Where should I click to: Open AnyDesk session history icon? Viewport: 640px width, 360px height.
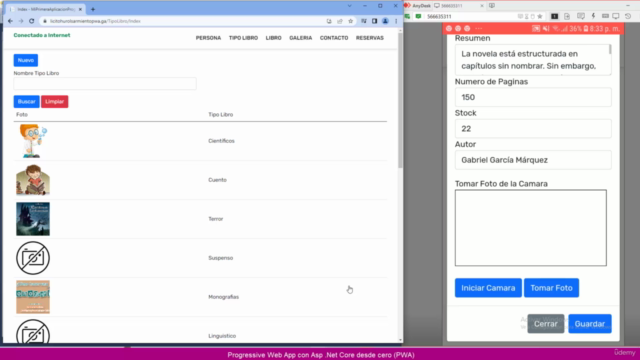pos(628,16)
